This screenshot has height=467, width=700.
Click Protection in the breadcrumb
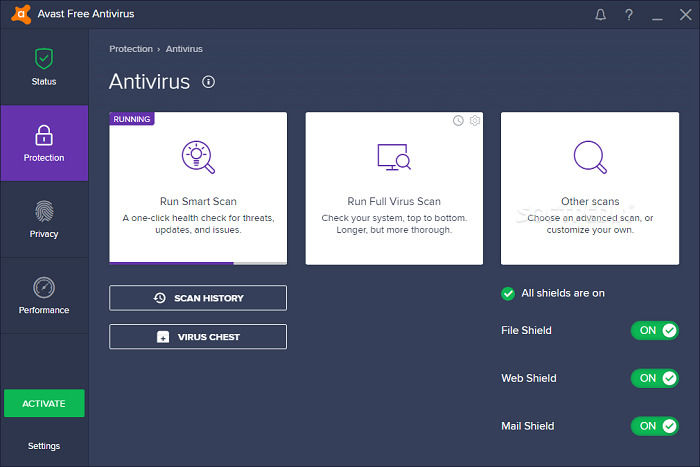[131, 49]
